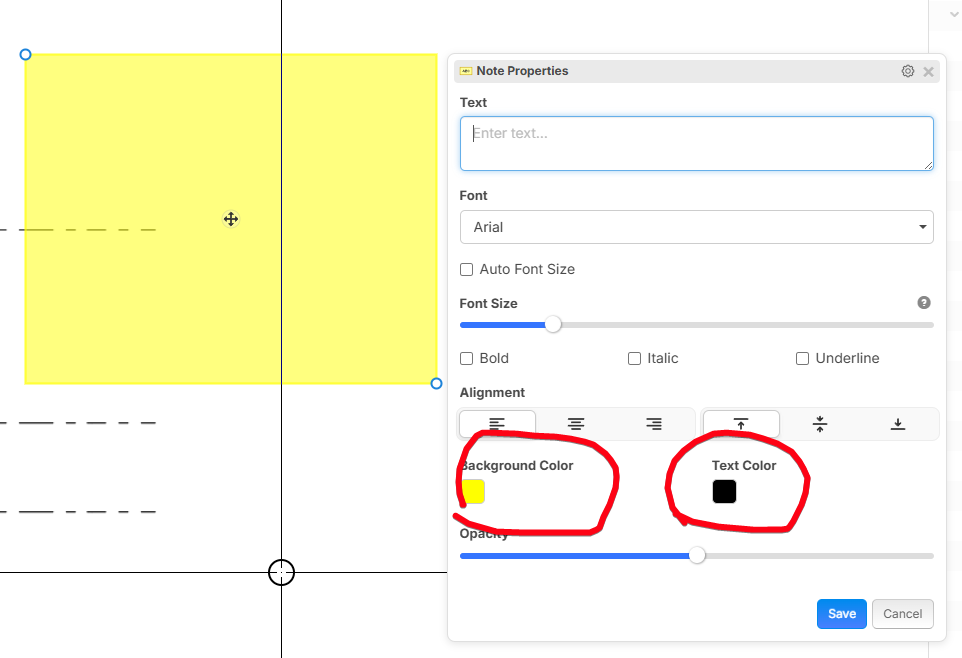The height and width of the screenshot is (658, 962).
Task: Enable the Underline checkbox
Action: pos(802,359)
